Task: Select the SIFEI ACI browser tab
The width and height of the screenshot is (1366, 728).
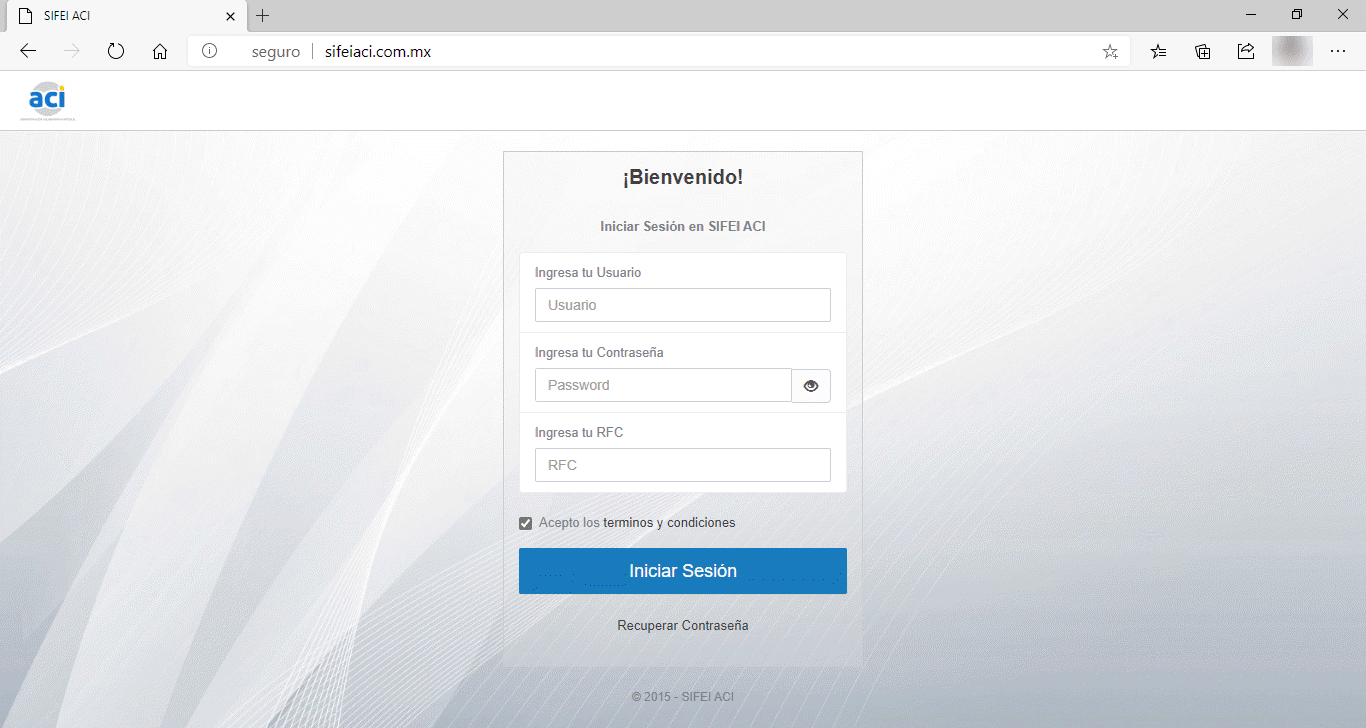Action: click(x=120, y=16)
